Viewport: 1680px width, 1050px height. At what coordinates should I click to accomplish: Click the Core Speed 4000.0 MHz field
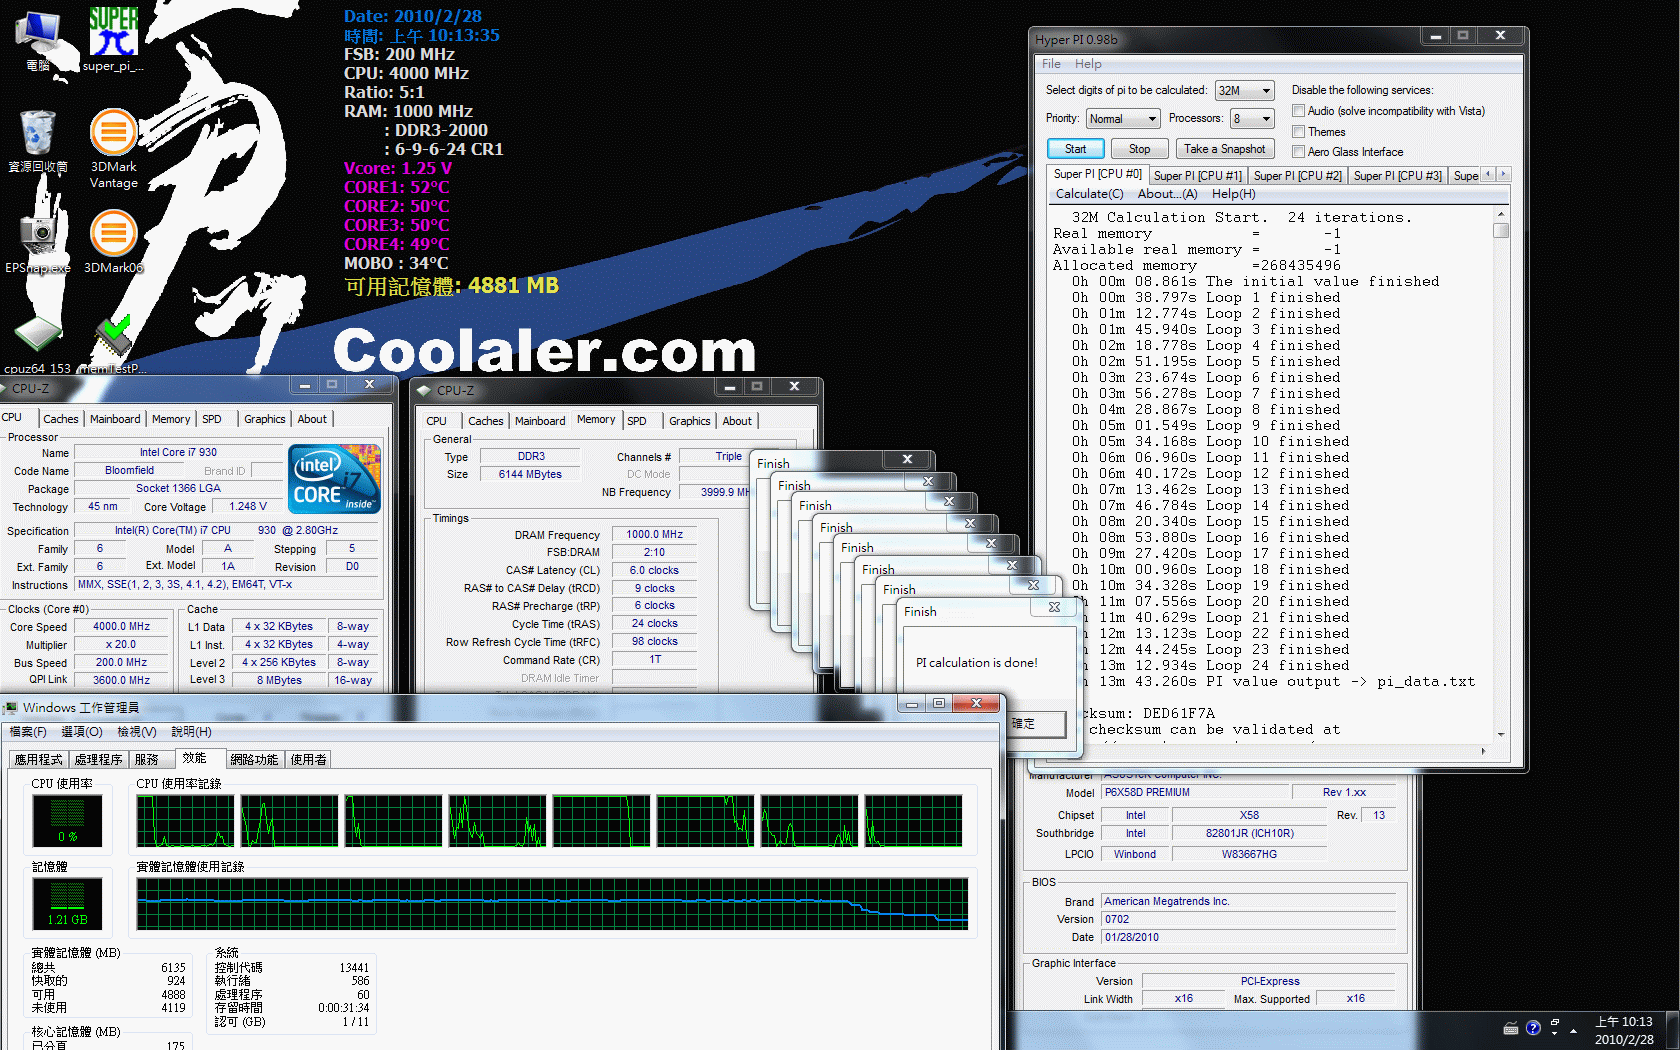[122, 627]
